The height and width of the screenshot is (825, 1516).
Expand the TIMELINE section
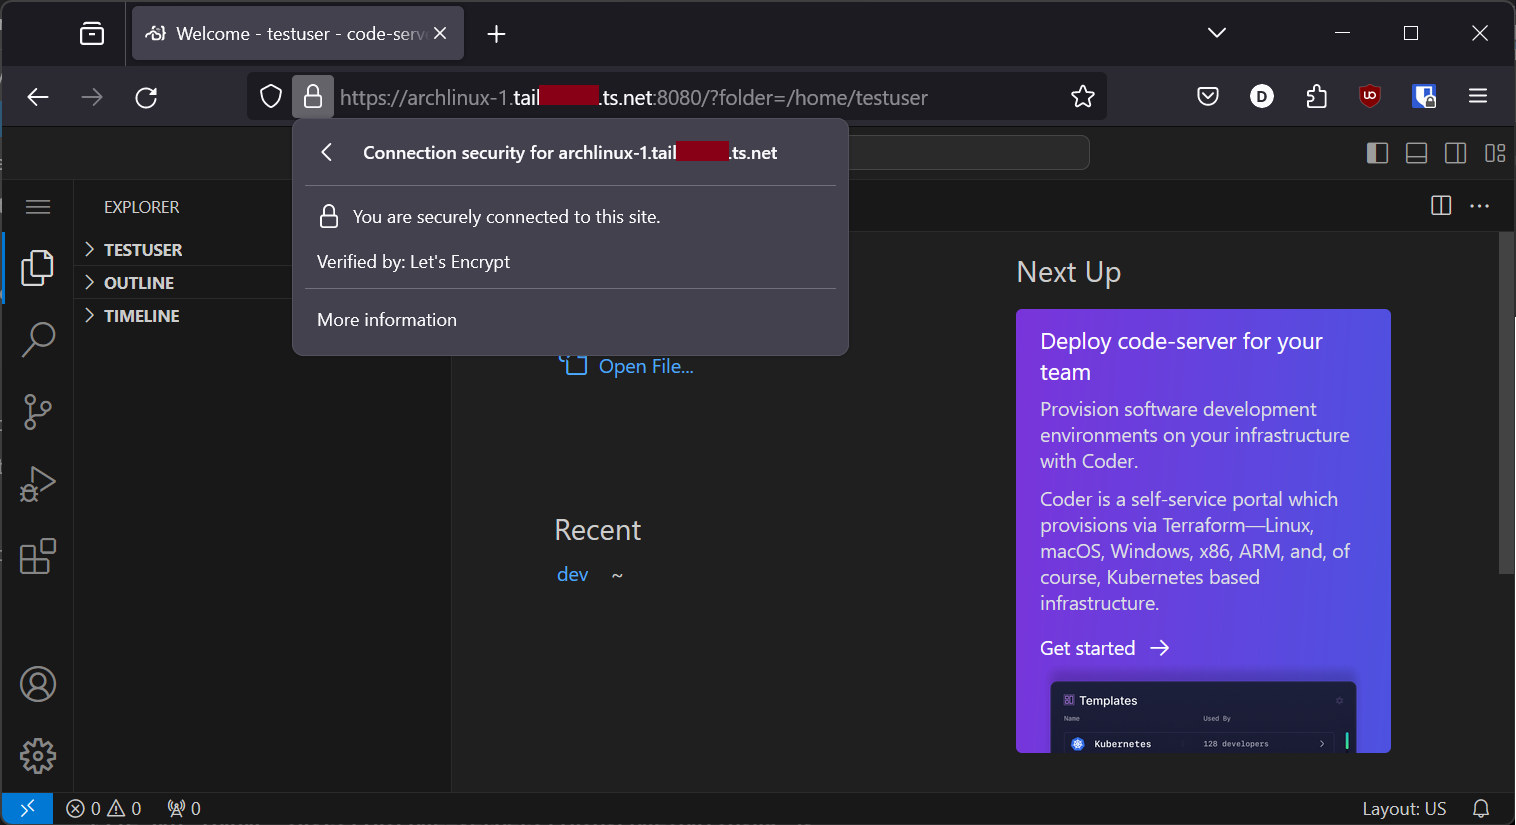click(x=182, y=316)
